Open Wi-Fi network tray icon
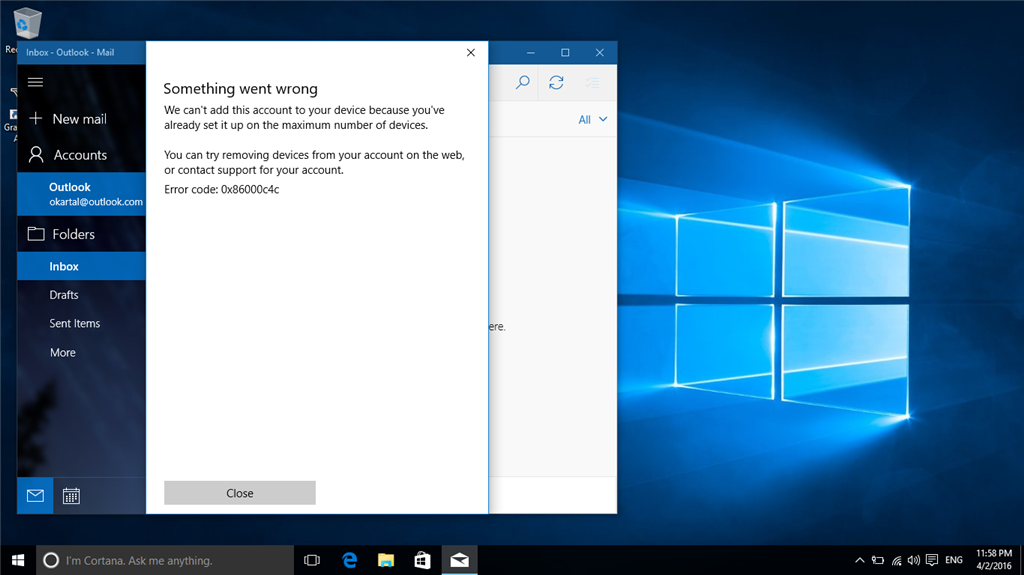The image size is (1024, 575). click(896, 560)
